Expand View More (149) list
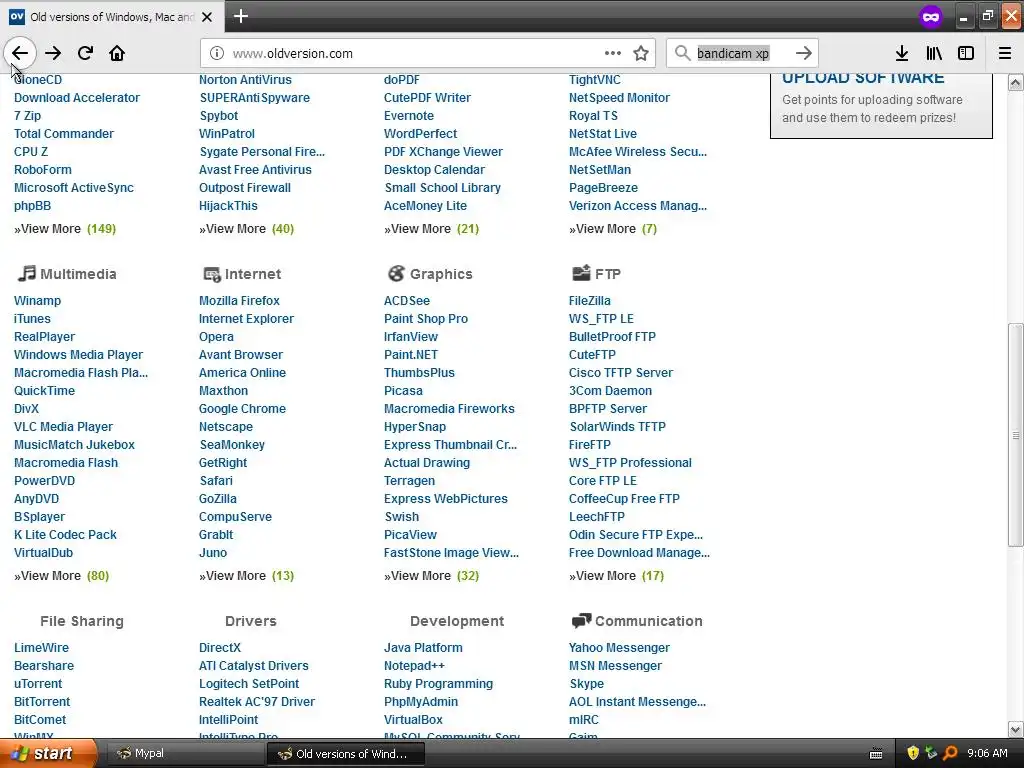 pos(65,229)
